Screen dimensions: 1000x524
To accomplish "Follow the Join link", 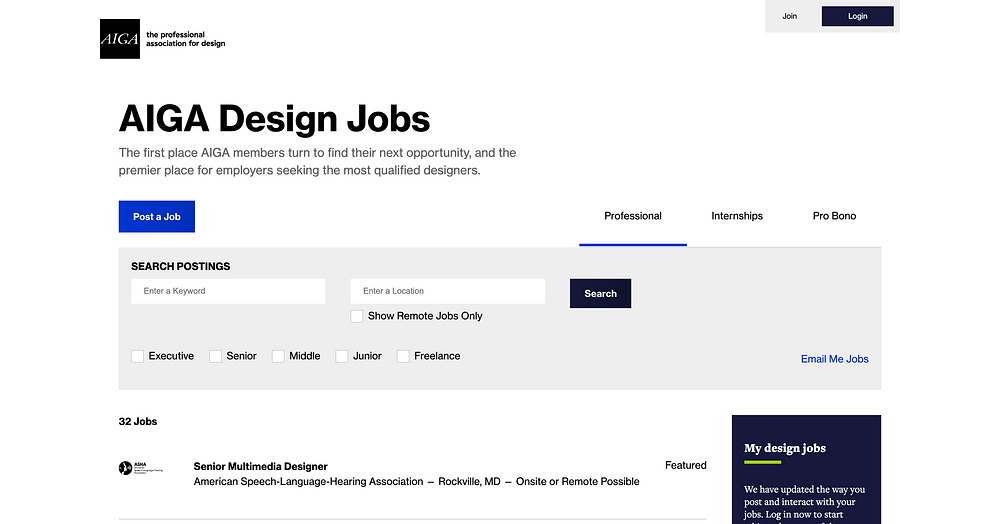I will click(790, 16).
